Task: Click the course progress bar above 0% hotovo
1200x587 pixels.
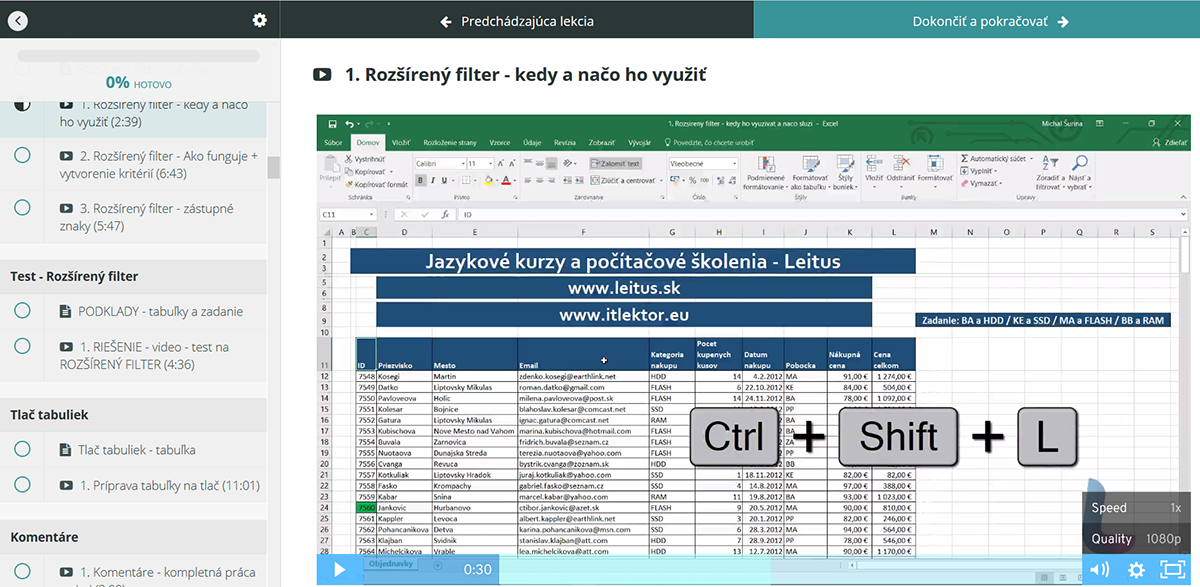Action: click(139, 57)
